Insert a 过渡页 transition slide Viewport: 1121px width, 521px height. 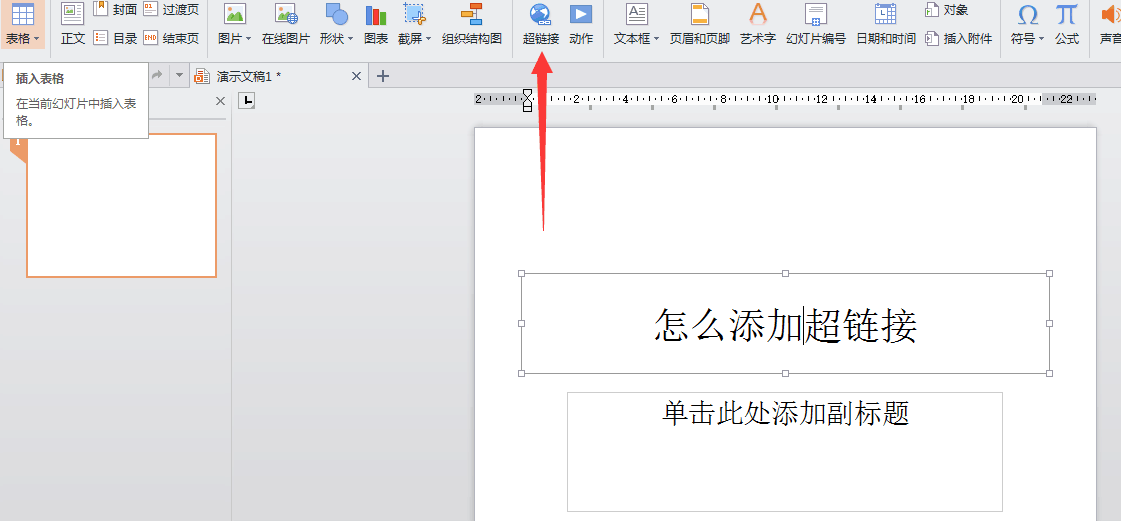point(171,9)
